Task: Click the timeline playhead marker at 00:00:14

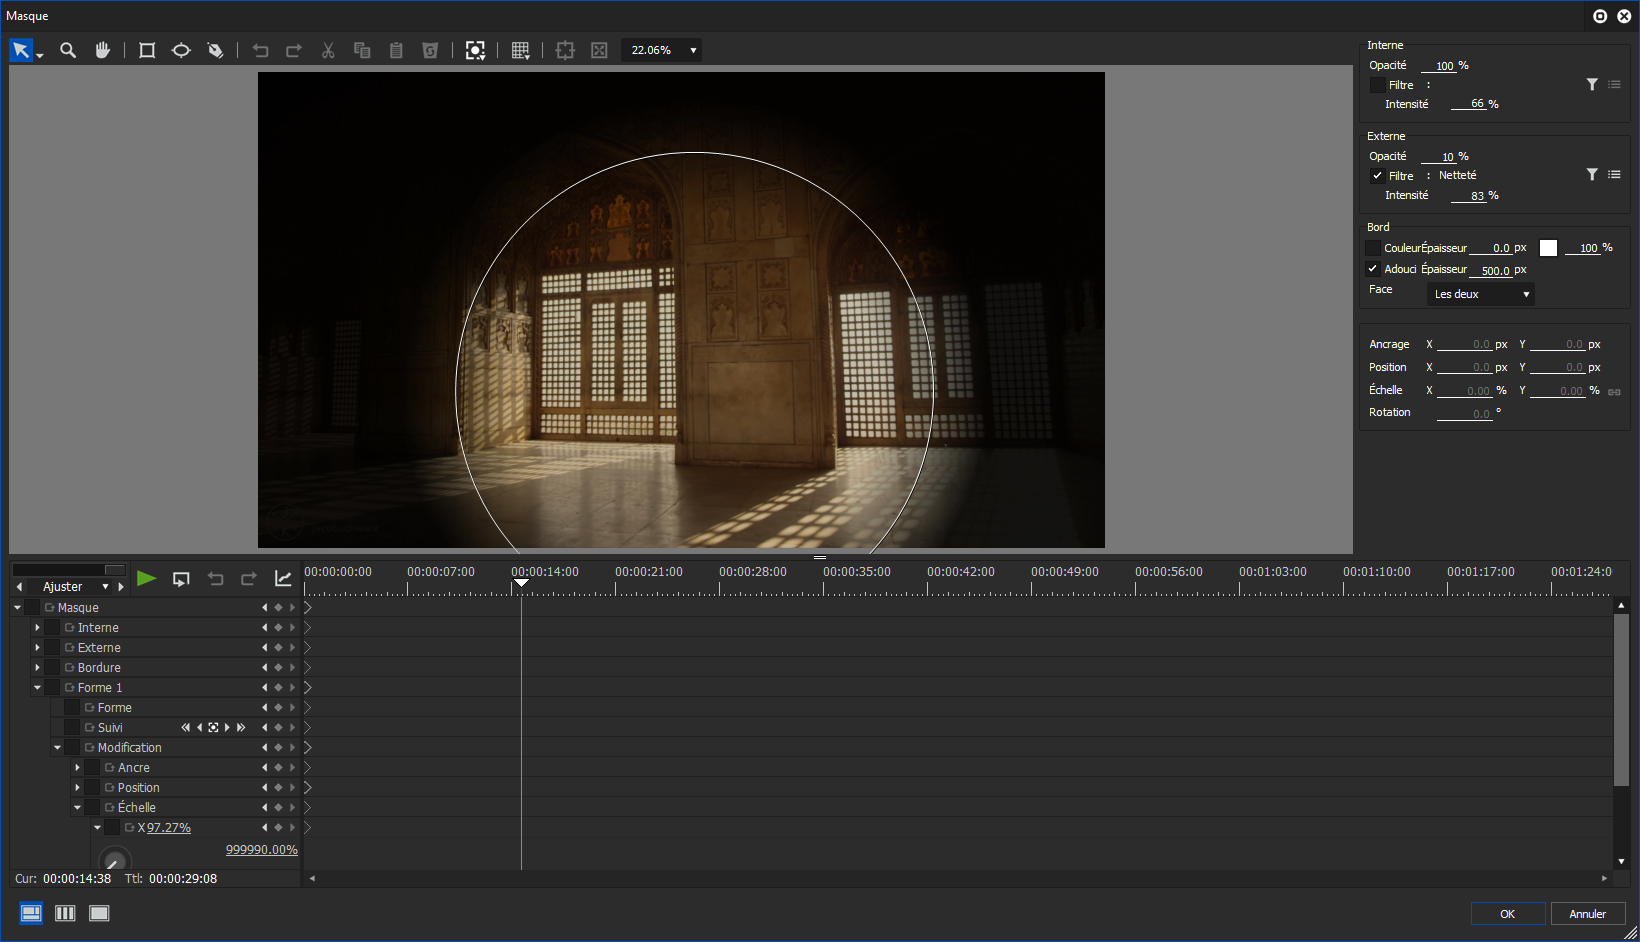Action: pos(521,583)
